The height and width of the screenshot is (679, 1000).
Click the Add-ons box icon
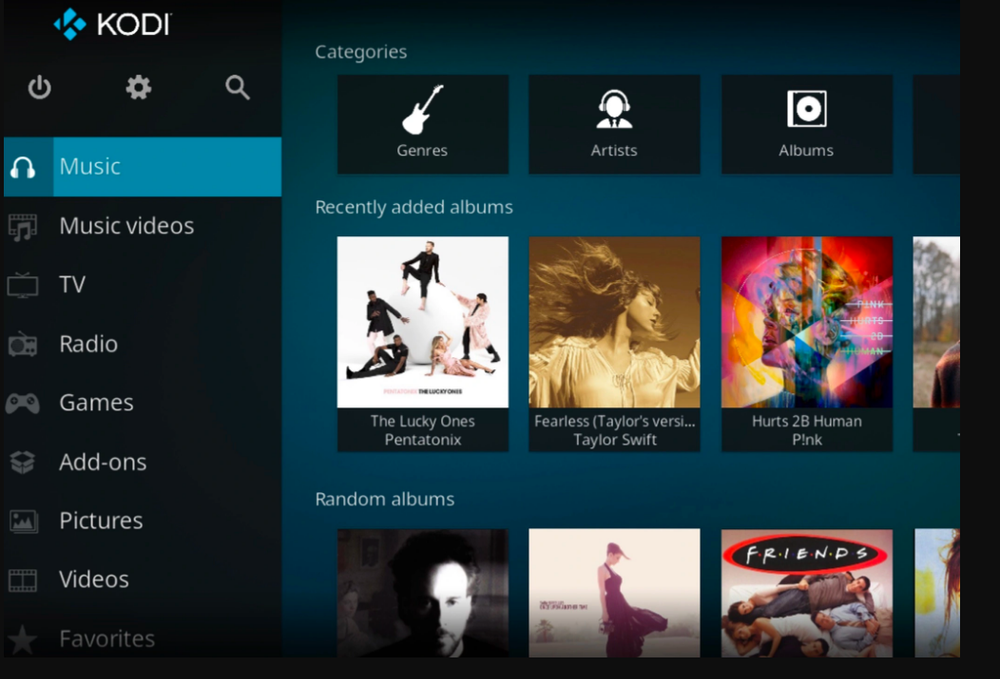(24, 461)
